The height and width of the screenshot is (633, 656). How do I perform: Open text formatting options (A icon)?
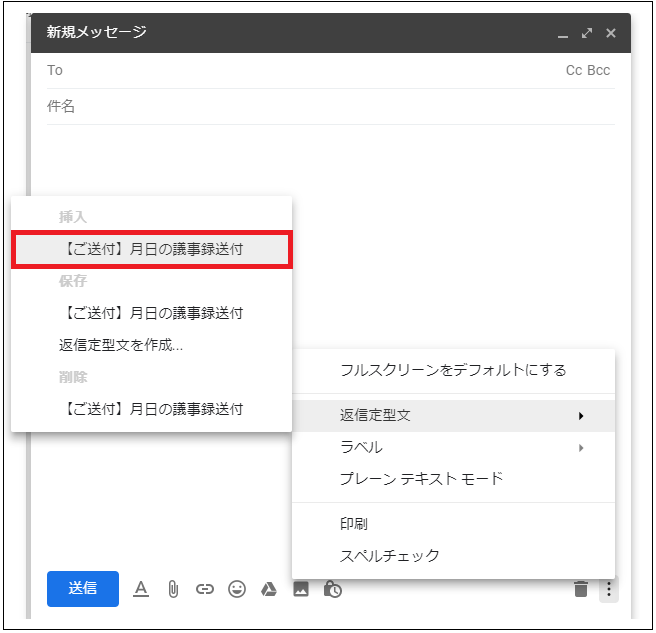click(x=141, y=589)
